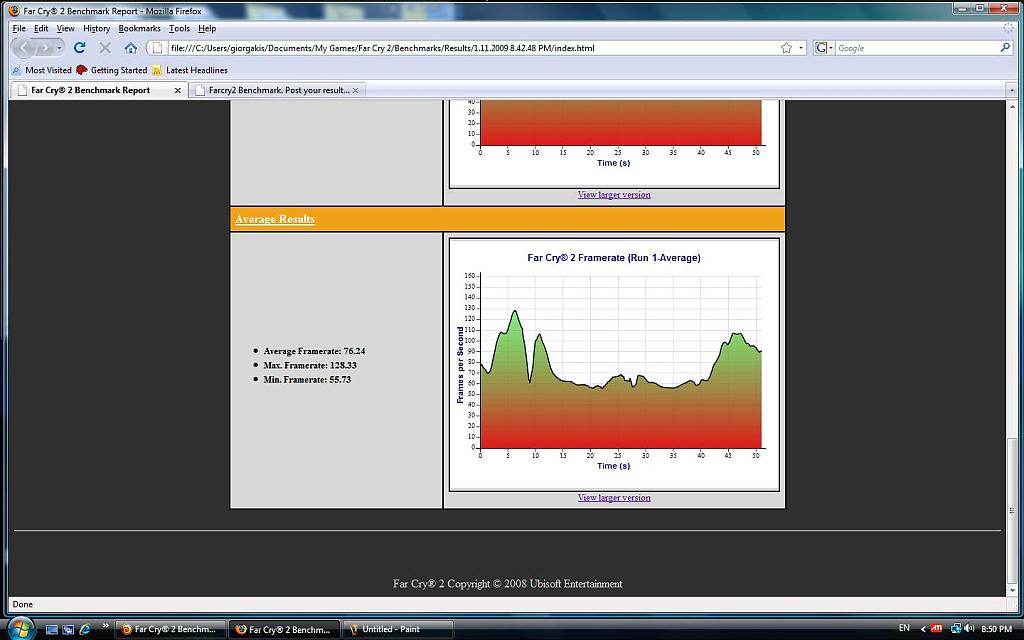This screenshot has width=1024, height=640.
Task: Open the View menu
Action: pyautogui.click(x=65, y=29)
